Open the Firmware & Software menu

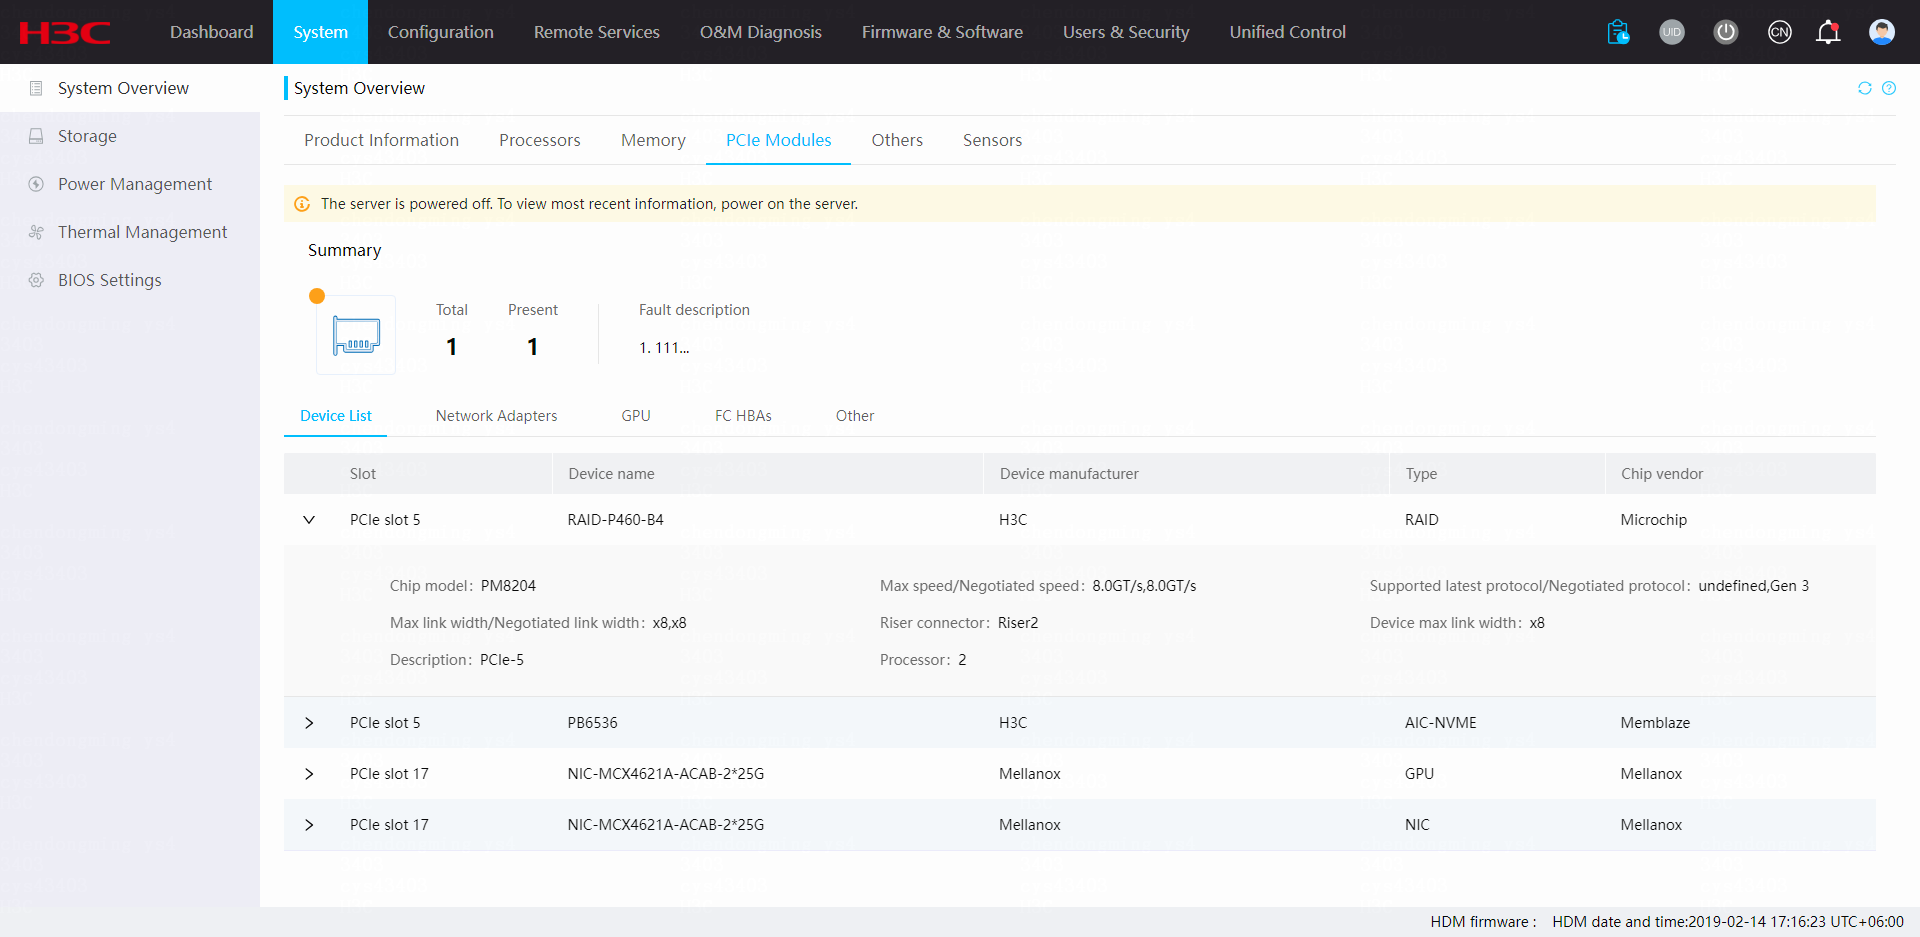click(x=942, y=32)
